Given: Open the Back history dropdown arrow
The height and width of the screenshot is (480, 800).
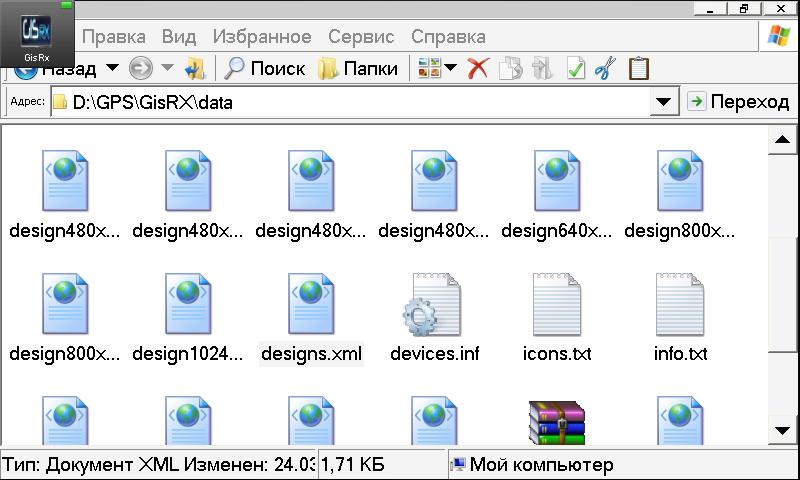Looking at the screenshot, I should 112,68.
